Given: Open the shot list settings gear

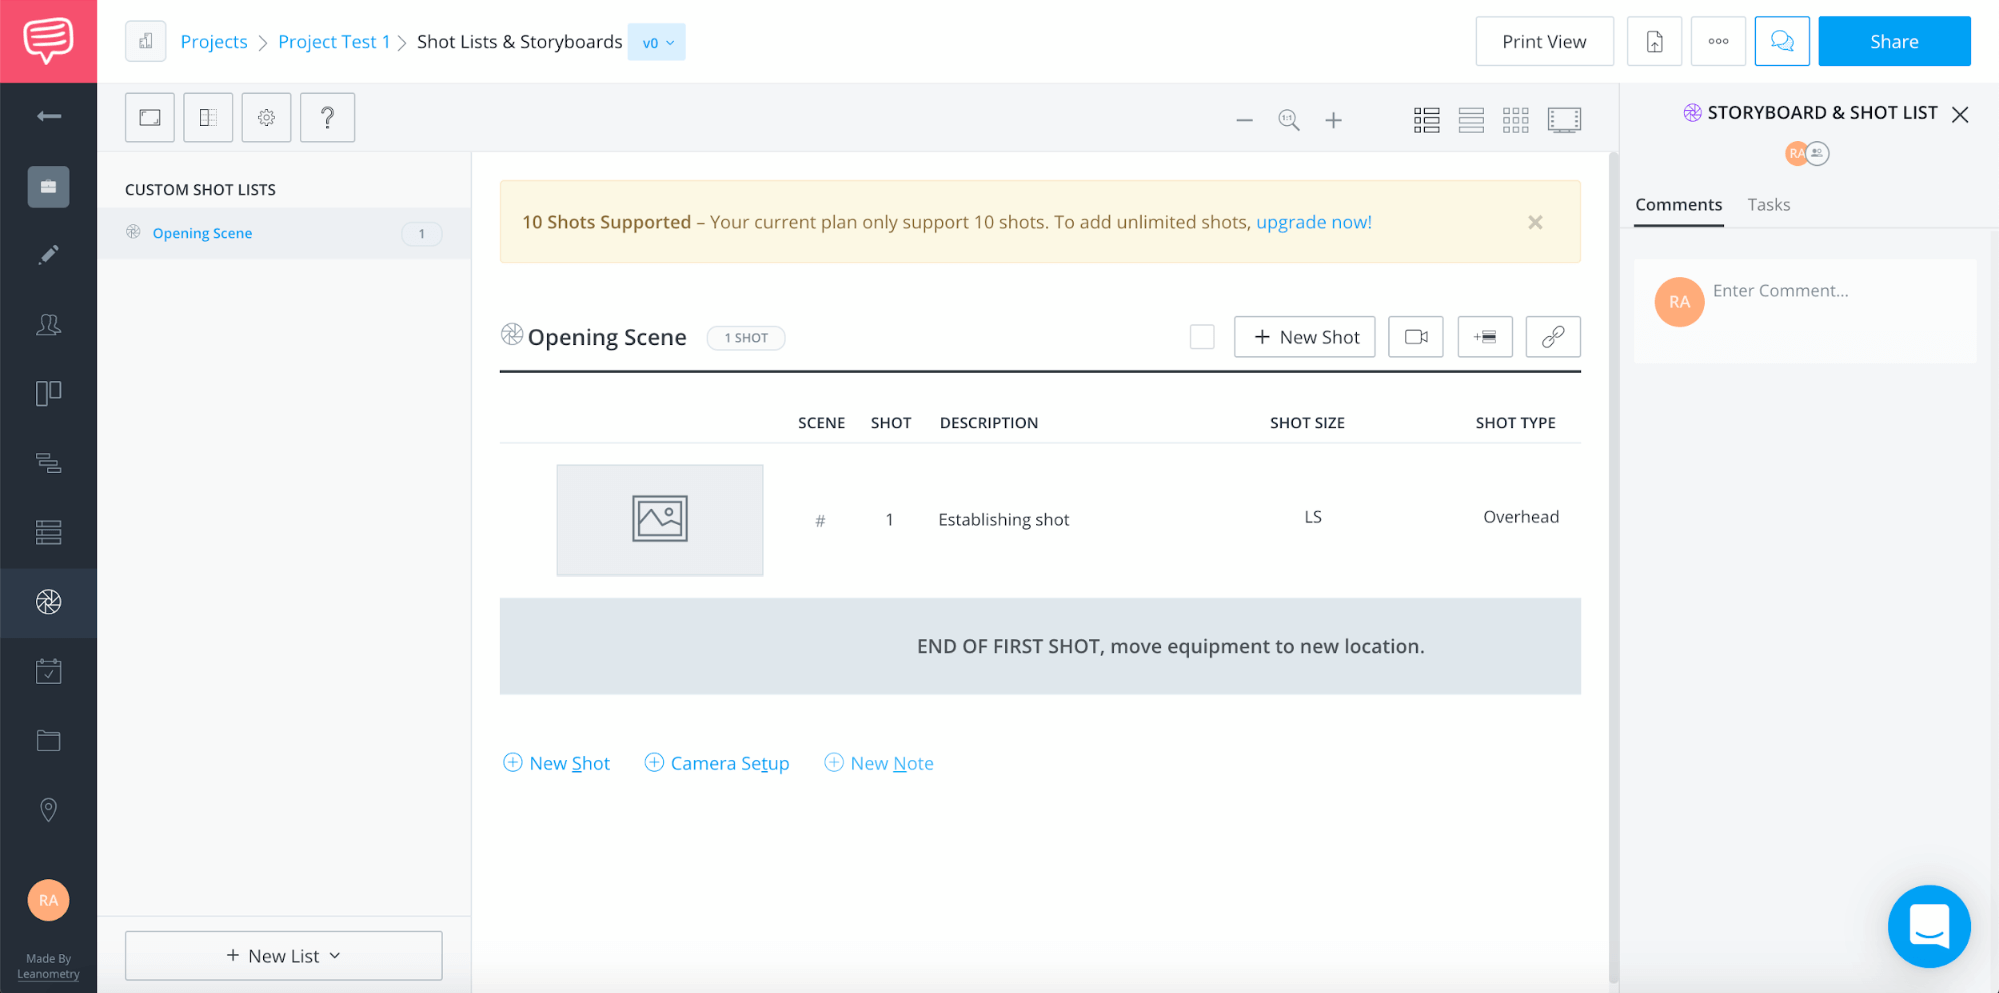Looking at the screenshot, I should pyautogui.click(x=266, y=118).
